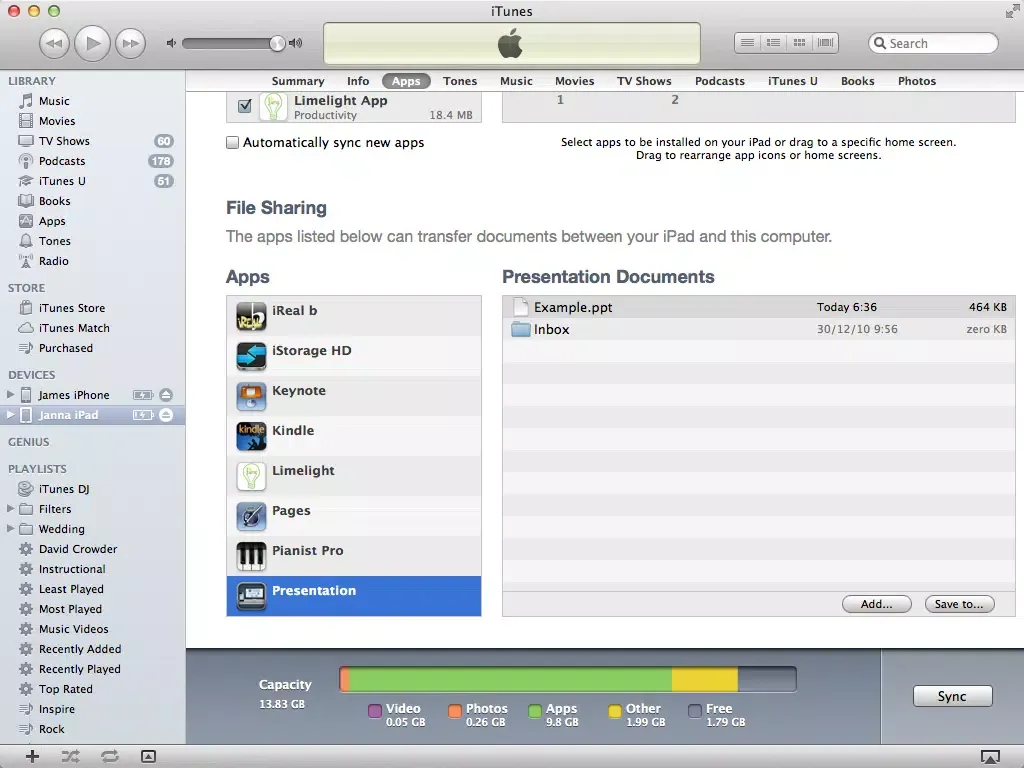Open the Summary tab
Screen dimensions: 1024x768
(298, 81)
